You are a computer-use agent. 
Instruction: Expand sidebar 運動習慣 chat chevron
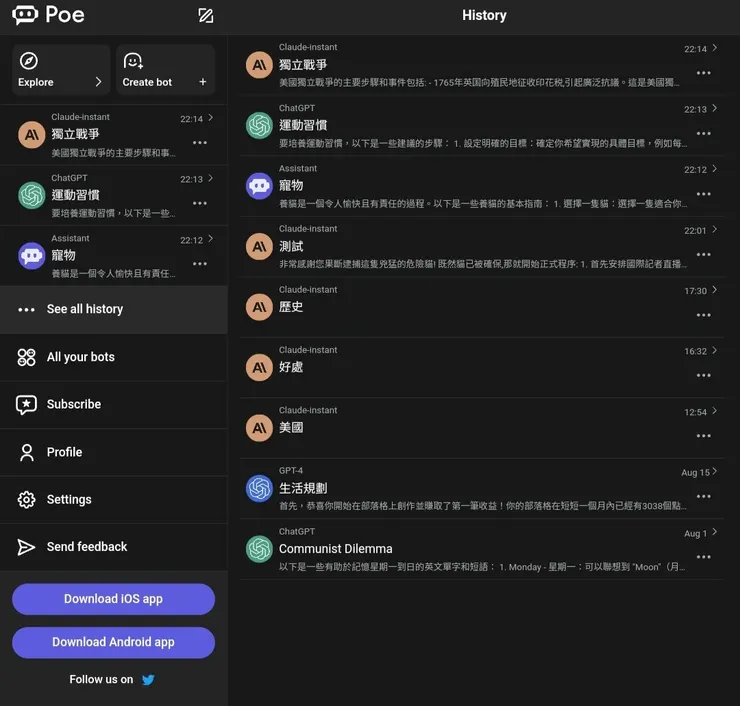(x=210, y=178)
